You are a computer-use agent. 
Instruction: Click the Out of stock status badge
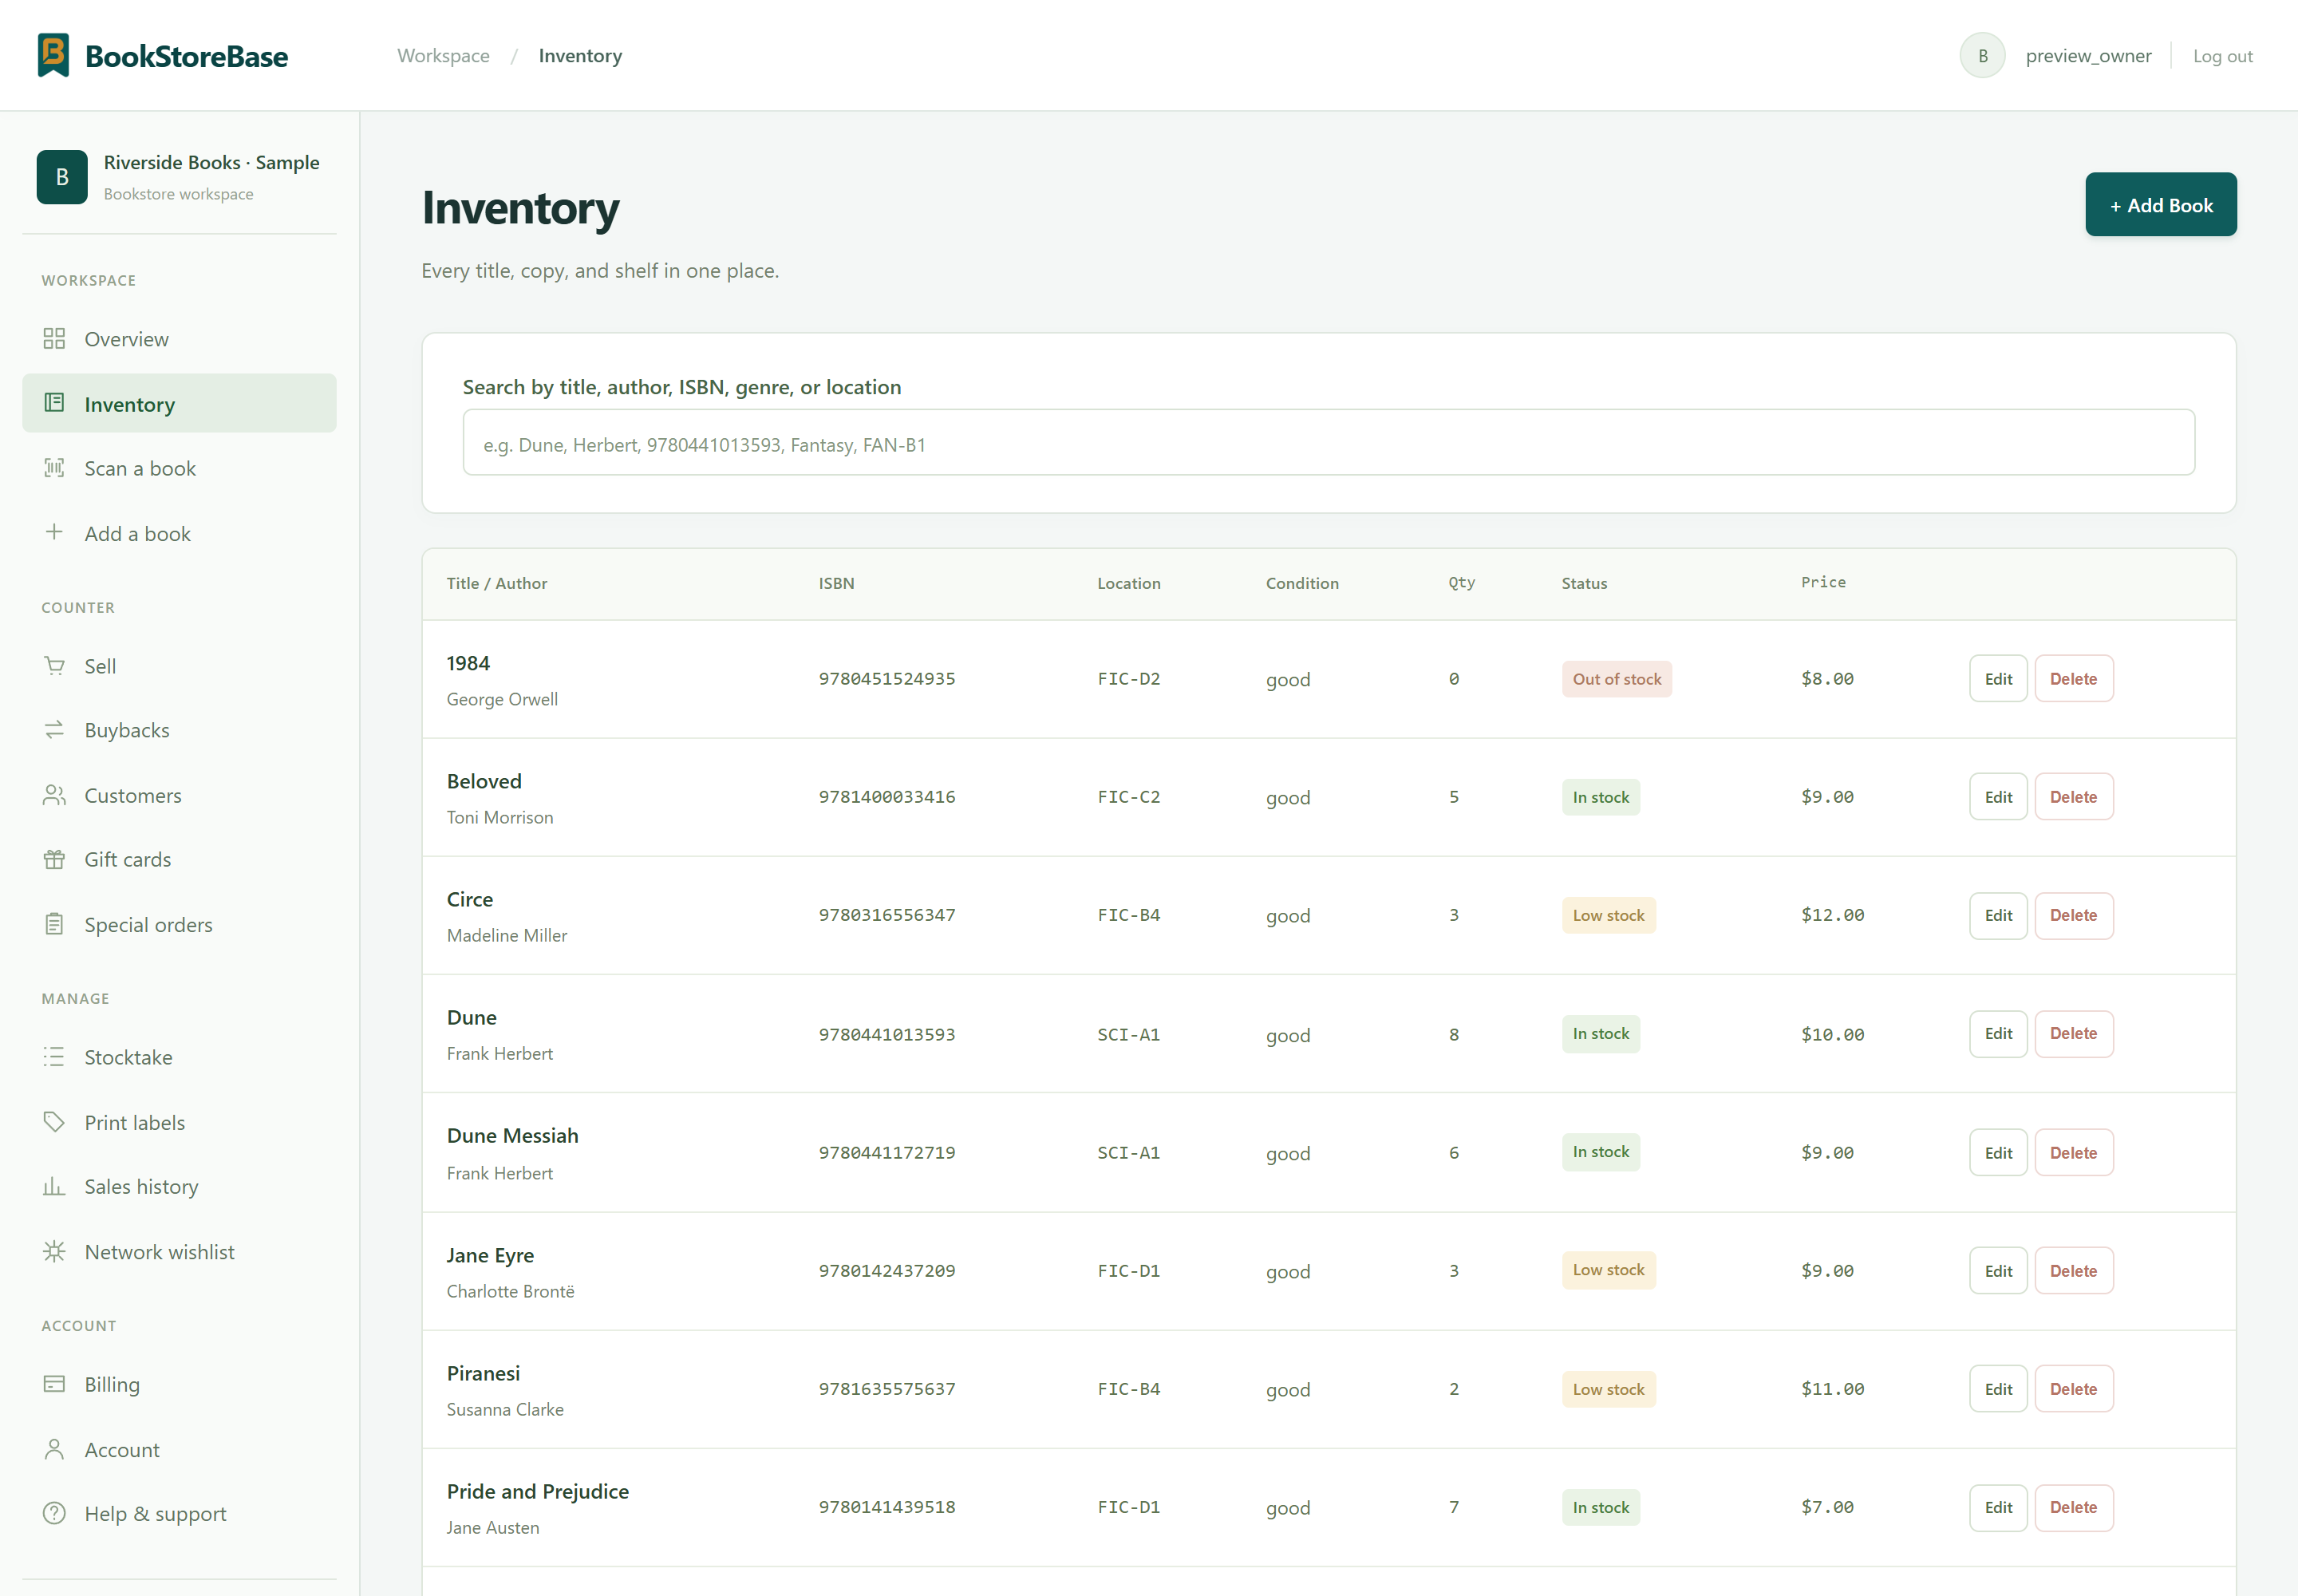[x=1616, y=679]
